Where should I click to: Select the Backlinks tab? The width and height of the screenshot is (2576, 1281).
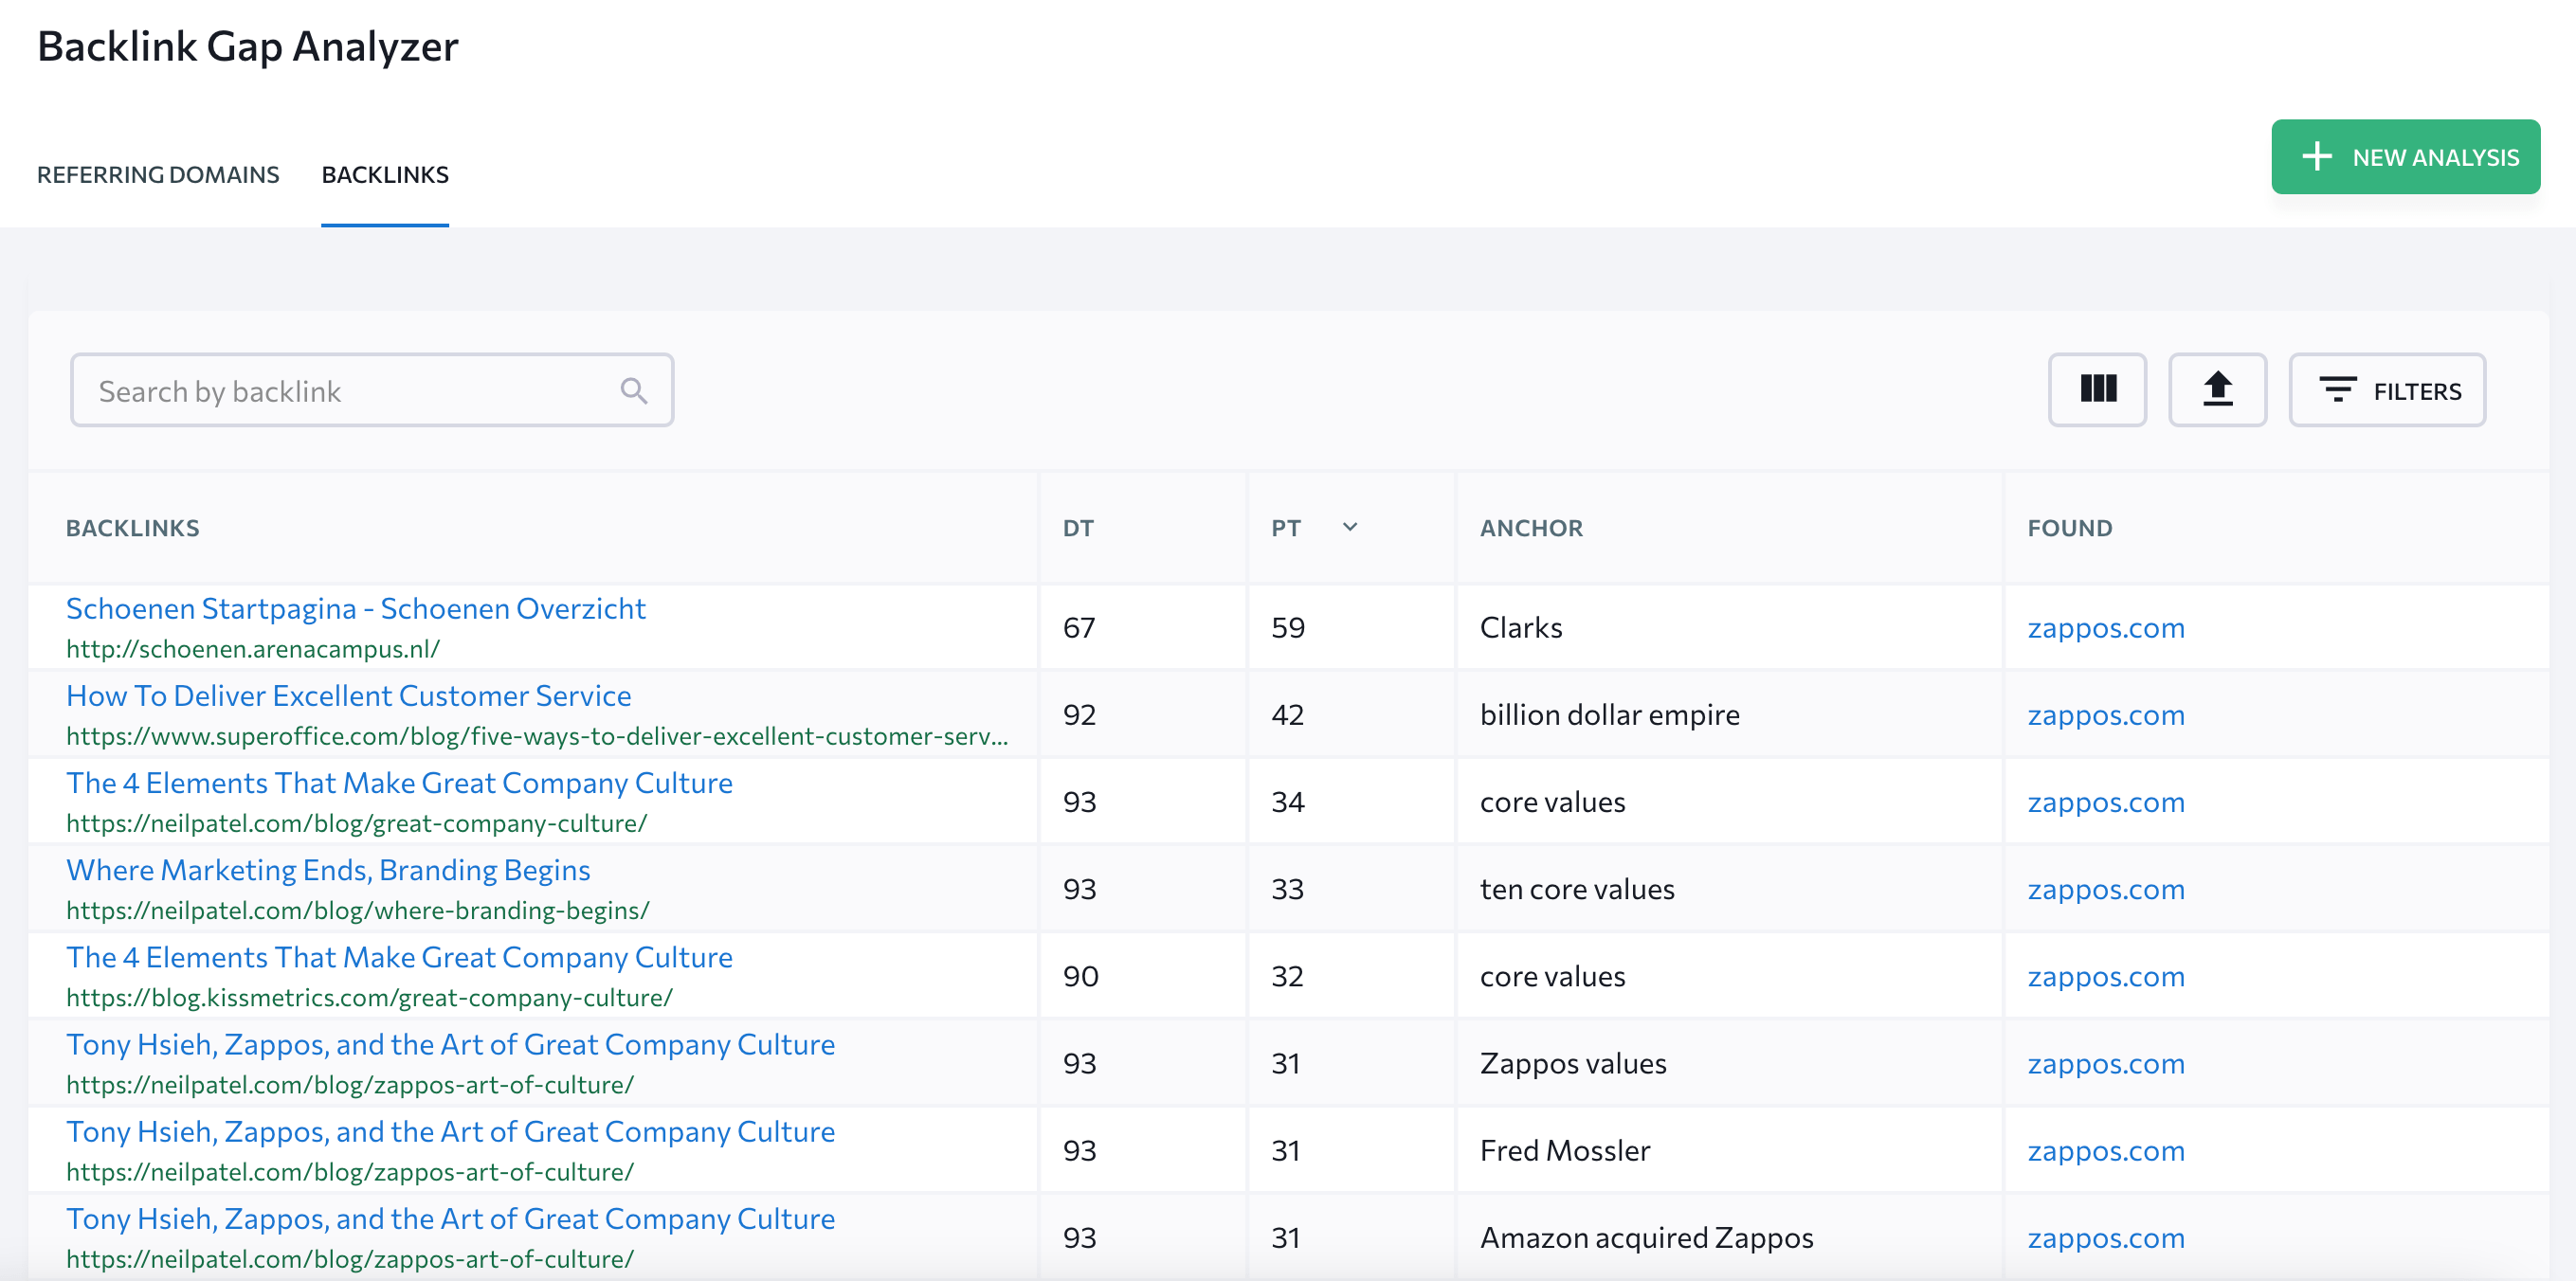(x=385, y=174)
